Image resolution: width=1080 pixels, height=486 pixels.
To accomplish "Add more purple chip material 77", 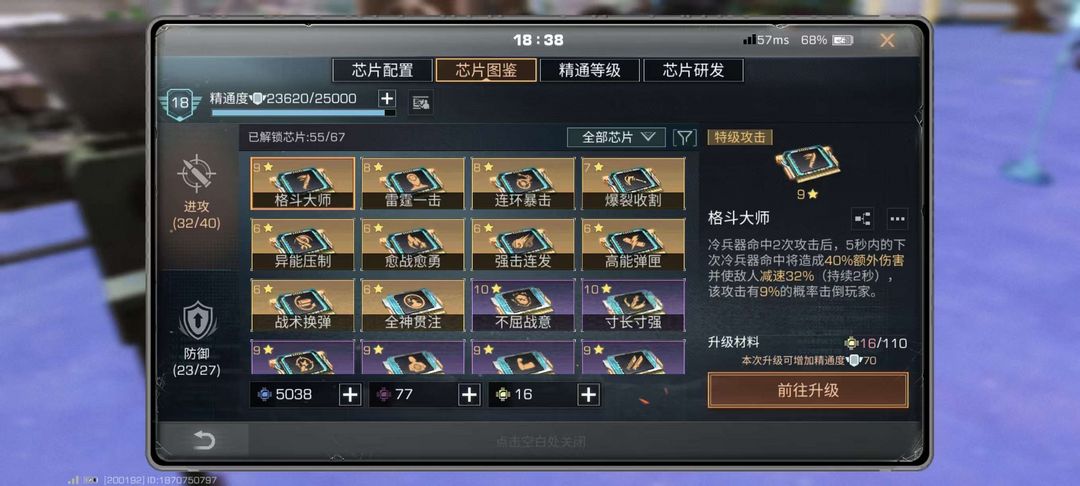I will [469, 394].
